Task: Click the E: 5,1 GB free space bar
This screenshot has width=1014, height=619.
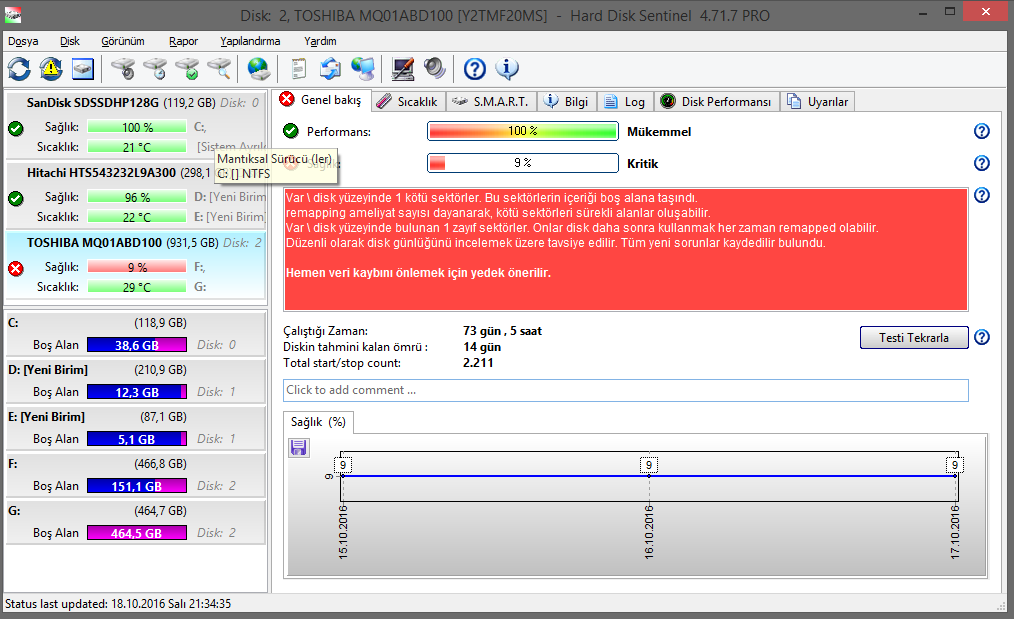Action: click(x=136, y=439)
